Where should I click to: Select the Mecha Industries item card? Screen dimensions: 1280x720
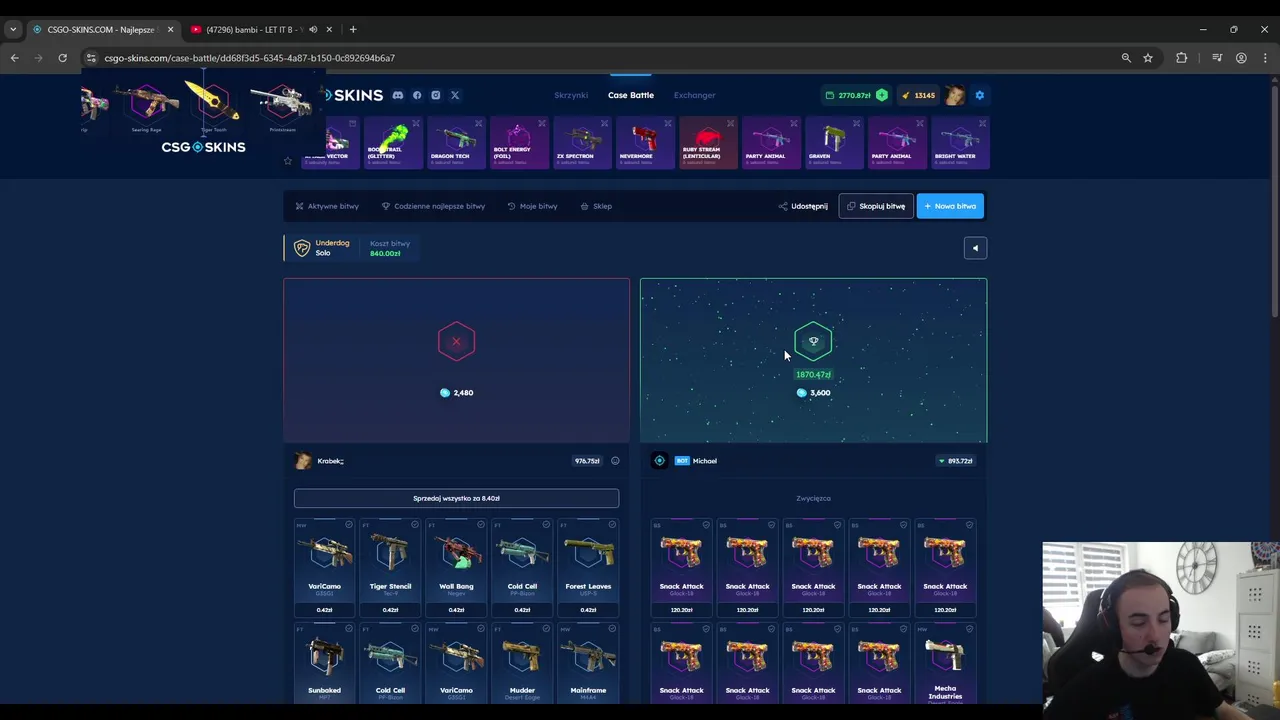(x=945, y=662)
